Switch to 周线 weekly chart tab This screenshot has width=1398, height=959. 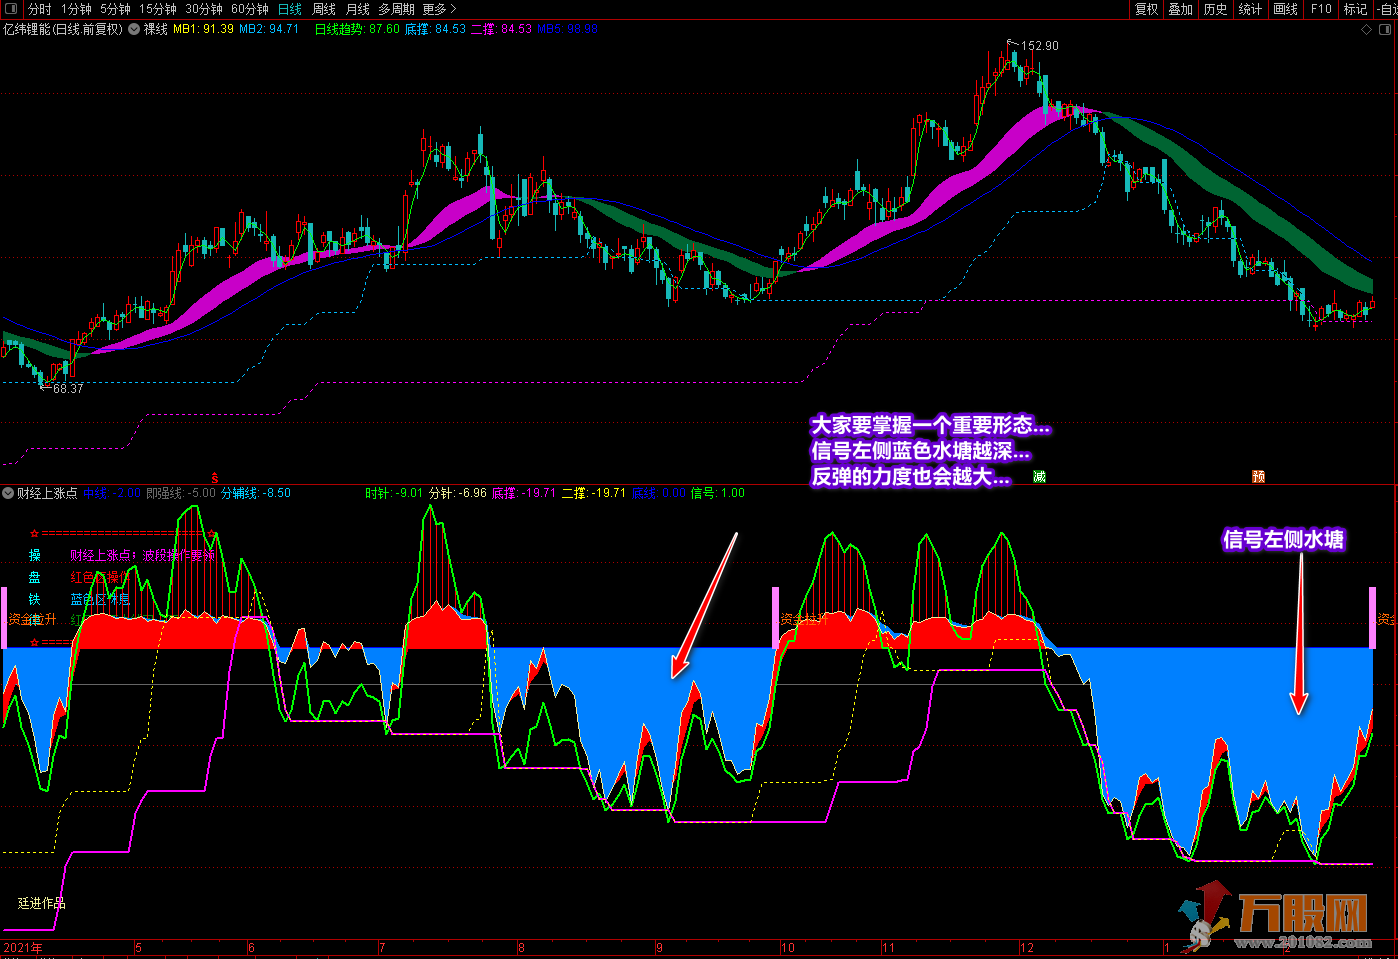324,9
